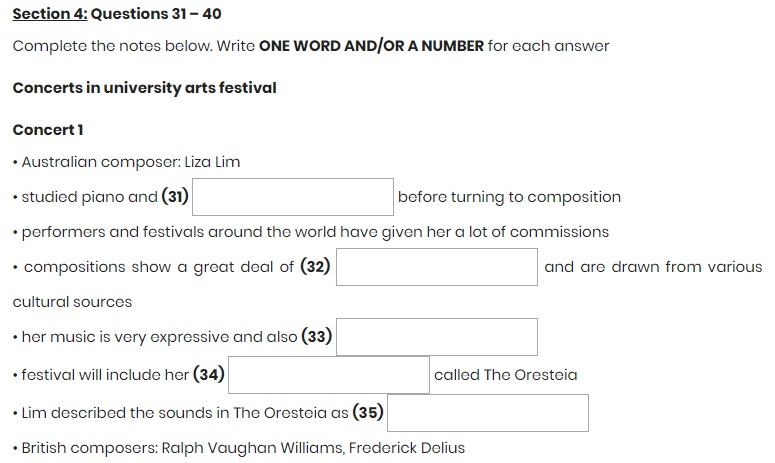Click the "before turning to composition" text
This screenshot has height=463, width=775.
coord(509,197)
